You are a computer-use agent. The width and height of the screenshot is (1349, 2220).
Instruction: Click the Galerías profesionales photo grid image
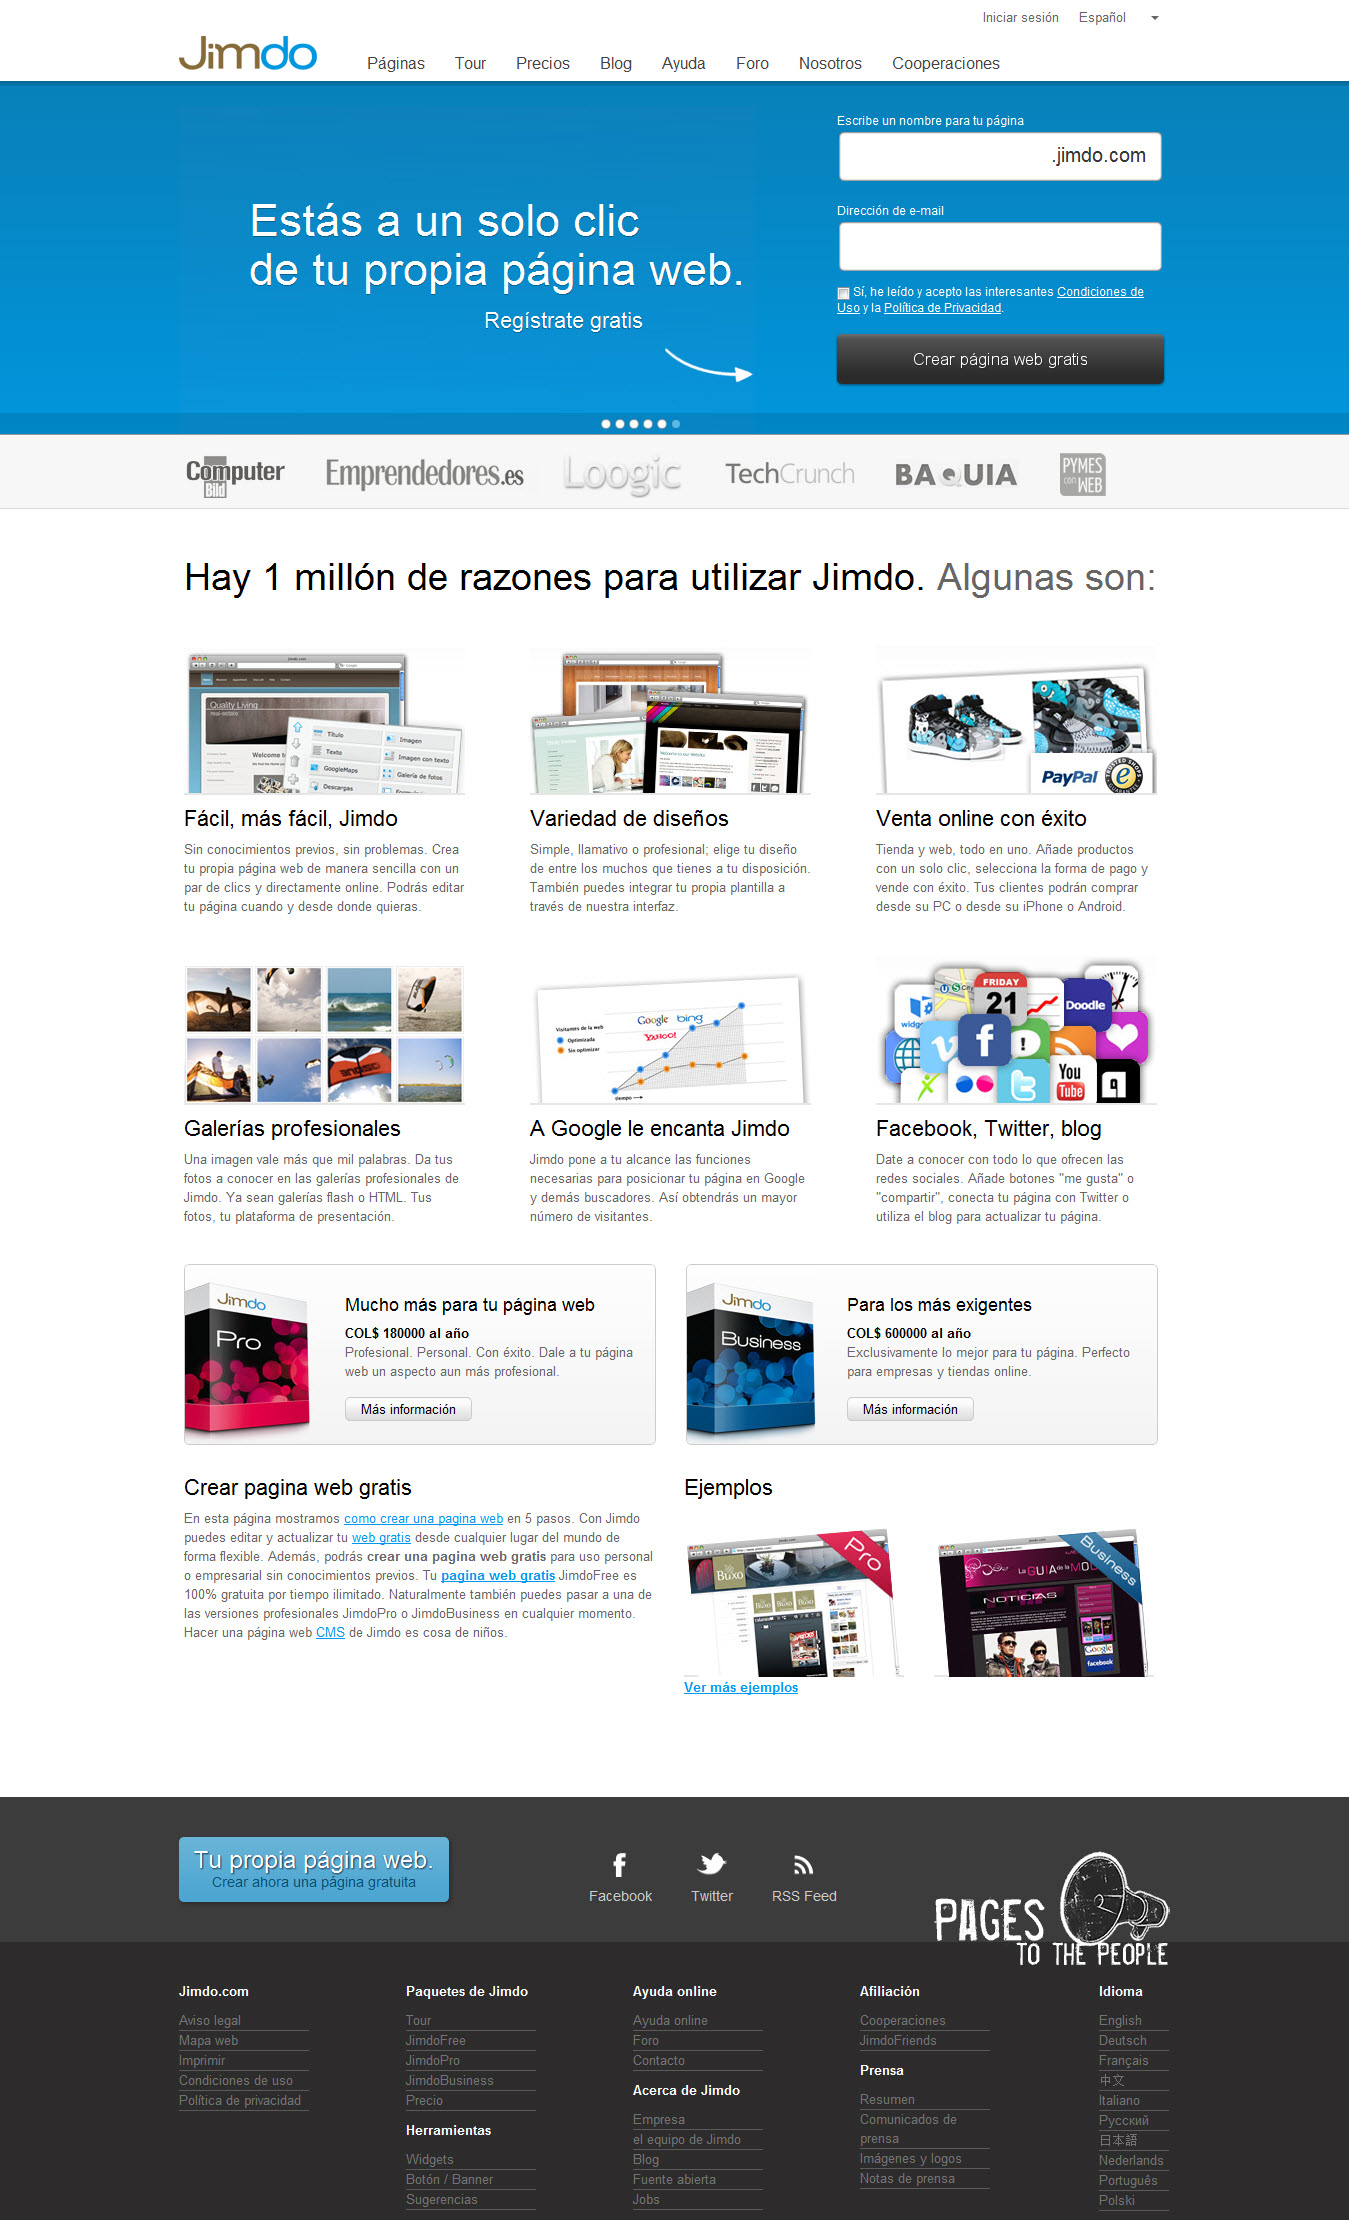pos(324,1034)
